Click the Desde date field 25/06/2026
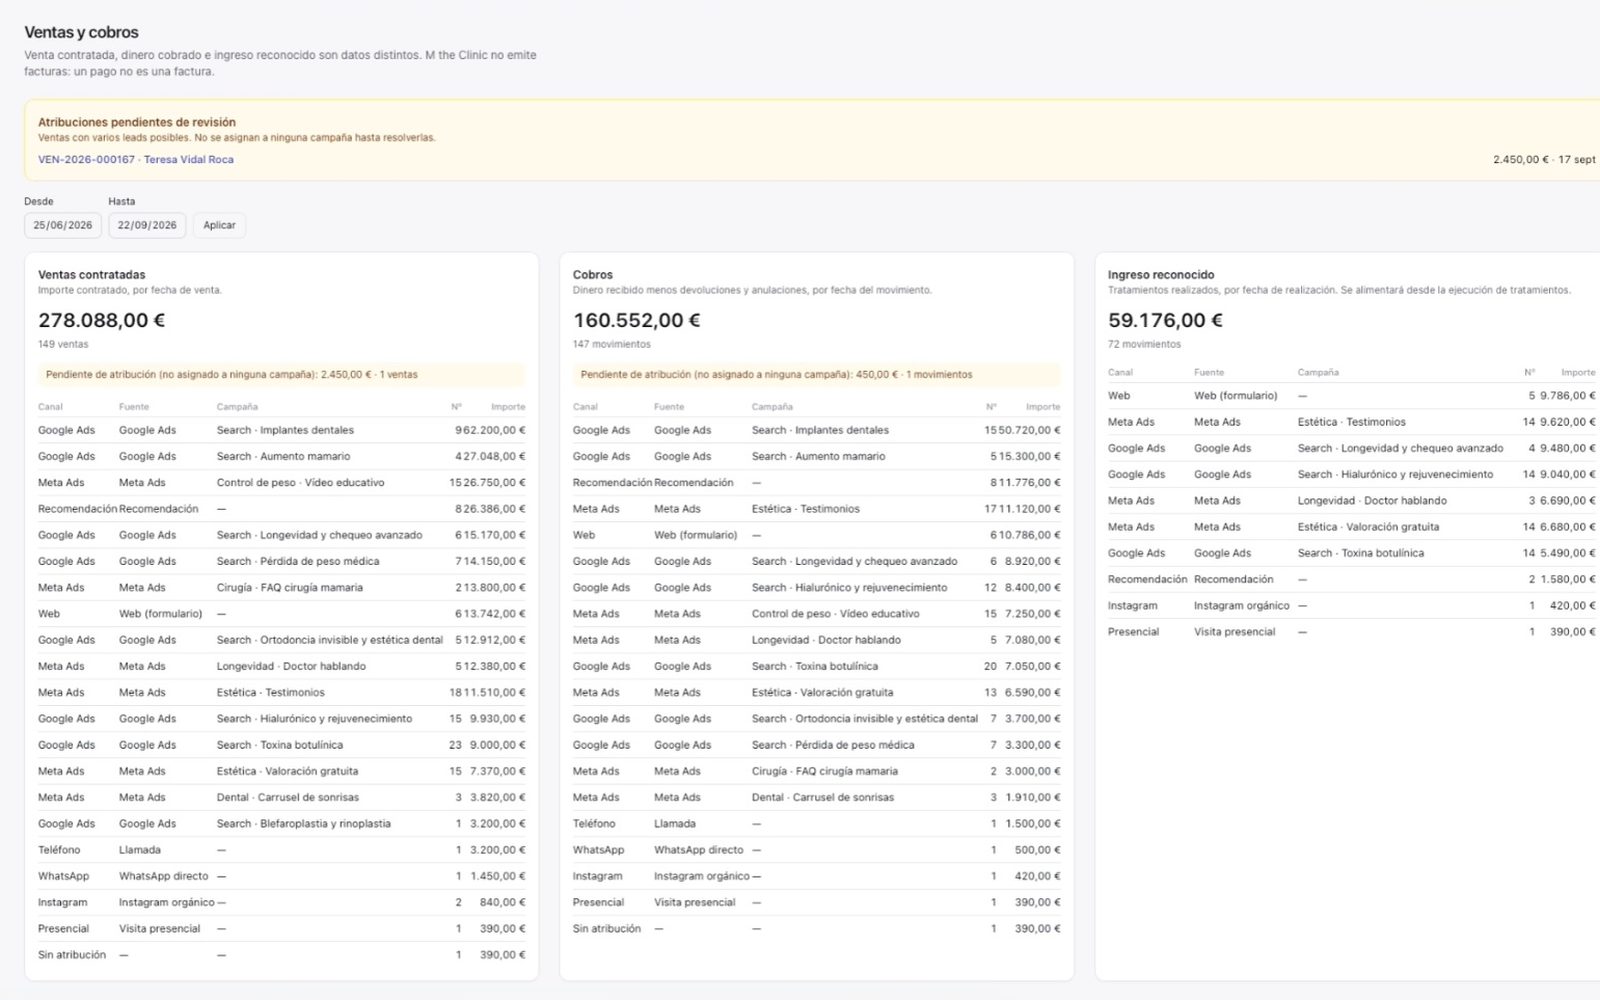This screenshot has height=1000, width=1600. tap(63, 225)
